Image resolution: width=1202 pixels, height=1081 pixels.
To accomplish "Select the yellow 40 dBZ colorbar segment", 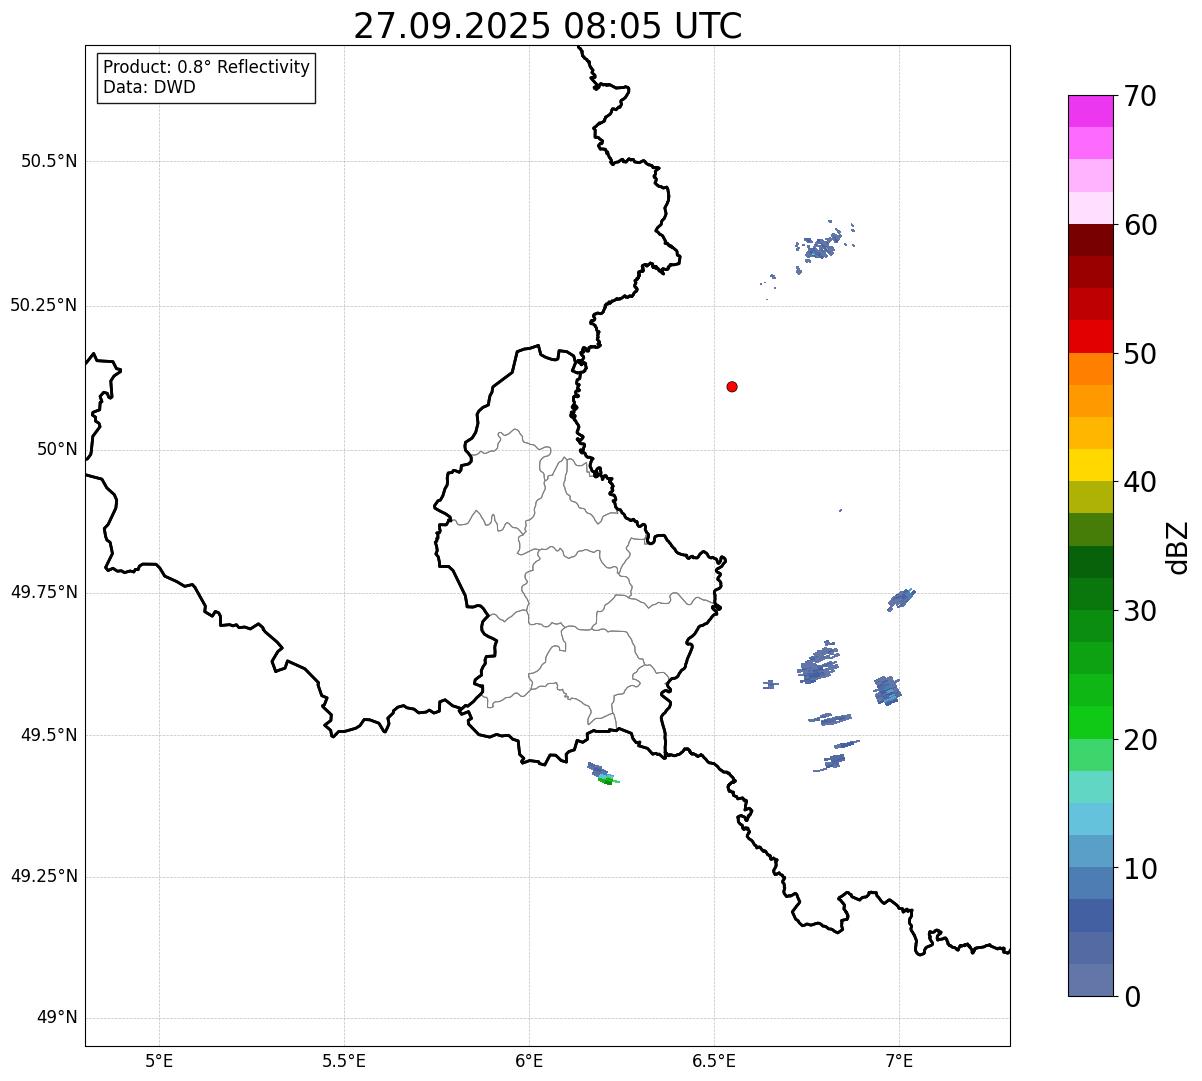I will tap(1091, 465).
